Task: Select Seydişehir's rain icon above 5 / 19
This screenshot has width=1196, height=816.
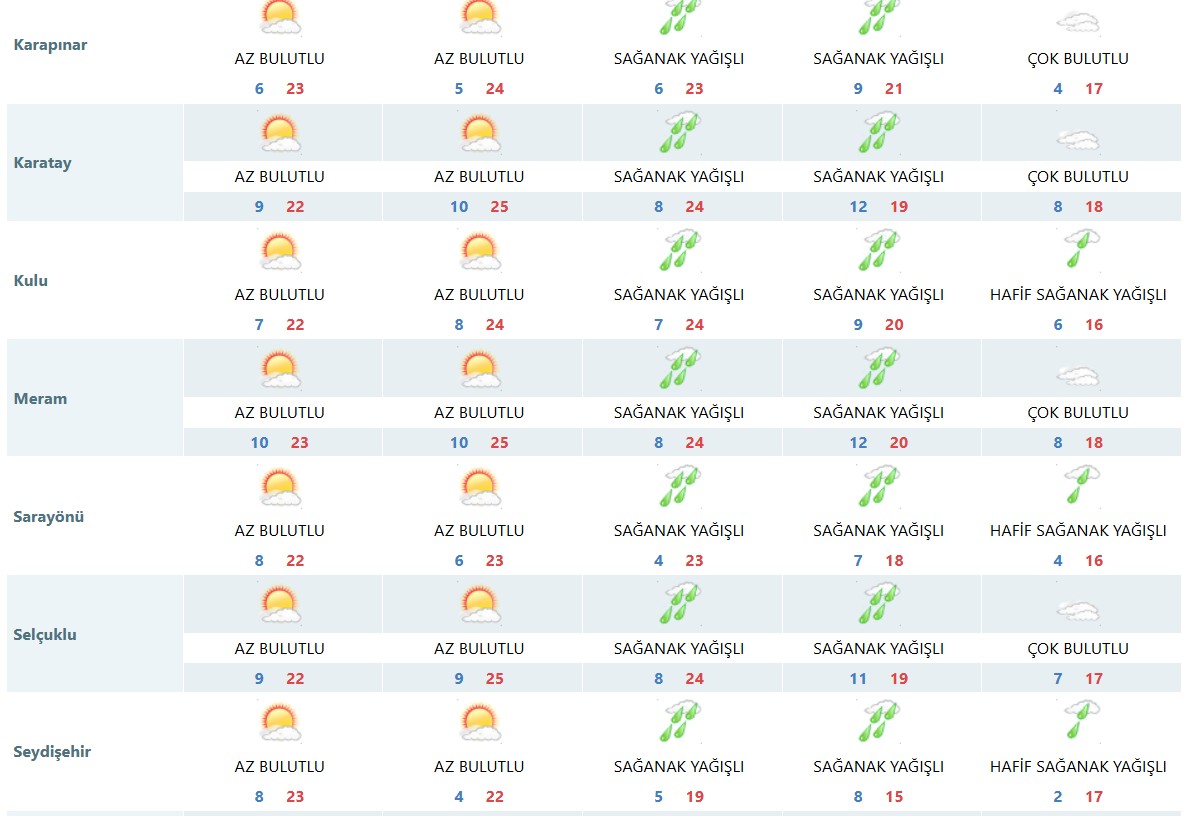Action: tap(679, 722)
